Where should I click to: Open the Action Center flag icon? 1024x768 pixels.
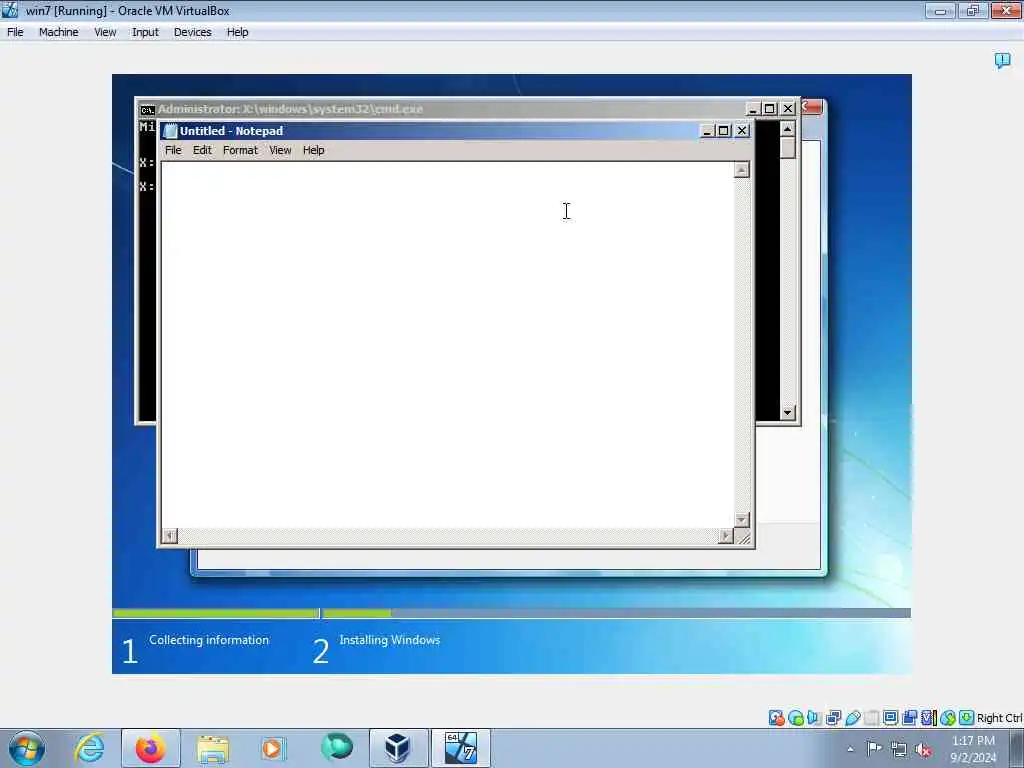coord(874,749)
